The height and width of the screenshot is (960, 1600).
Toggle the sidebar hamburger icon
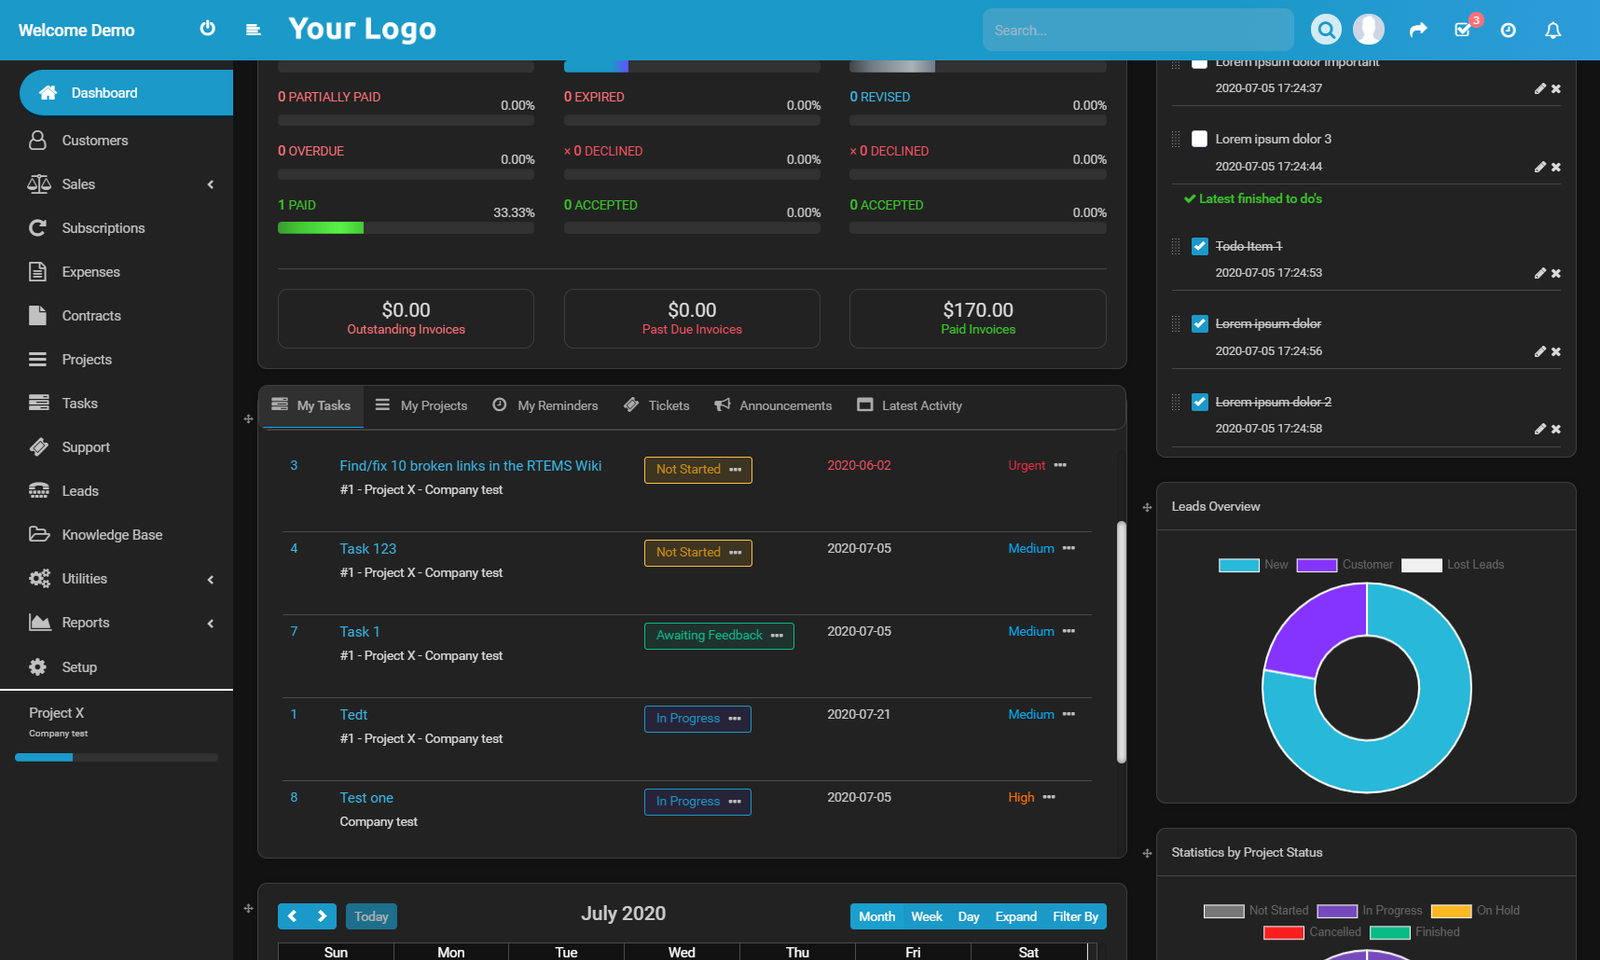click(253, 29)
